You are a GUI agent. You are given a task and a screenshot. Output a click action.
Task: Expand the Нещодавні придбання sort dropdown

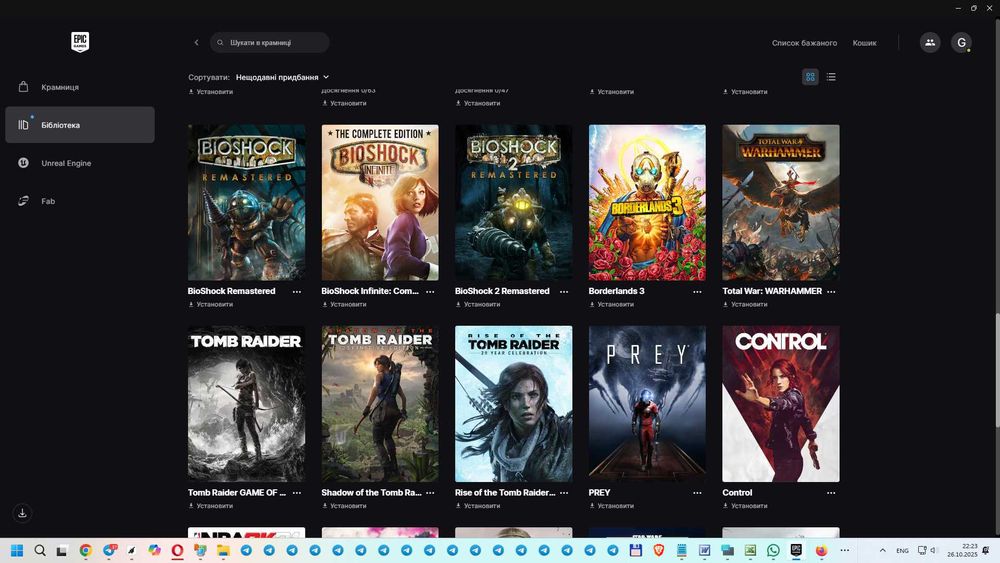(283, 77)
